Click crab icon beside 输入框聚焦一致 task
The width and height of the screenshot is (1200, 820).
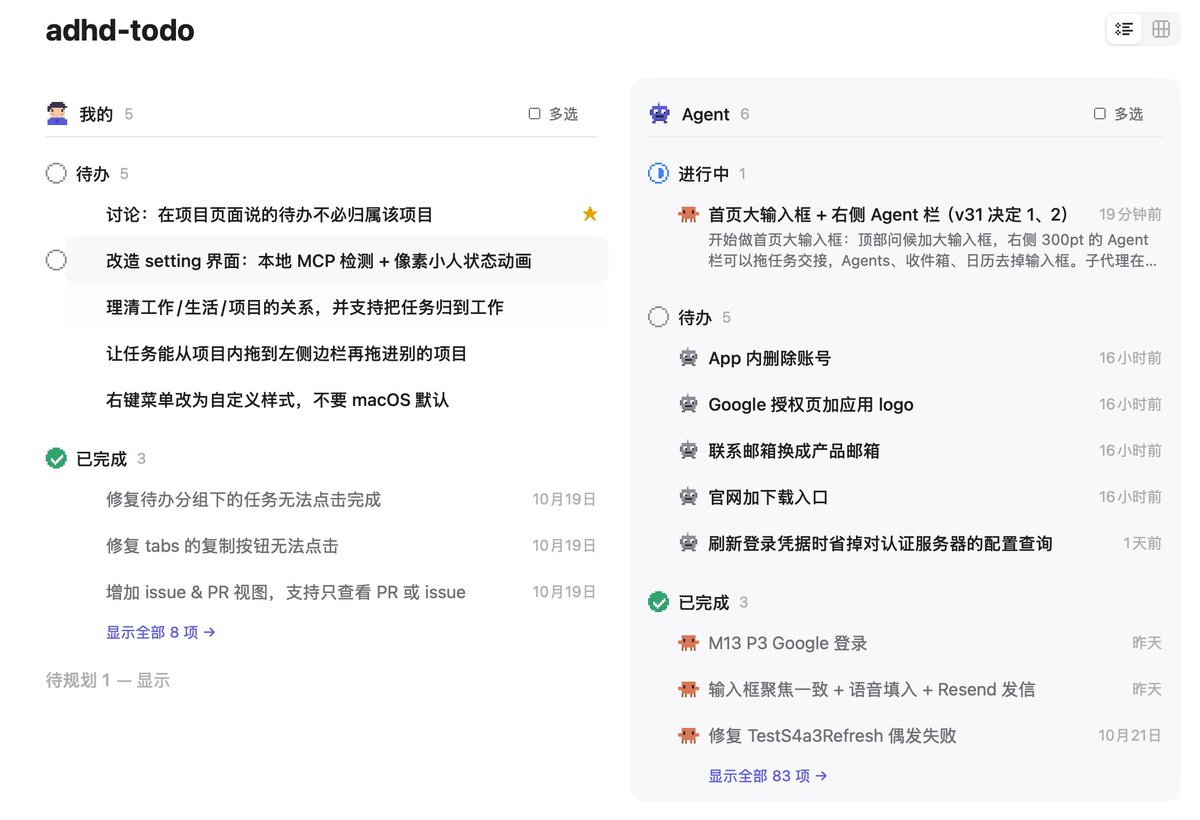(x=688, y=689)
